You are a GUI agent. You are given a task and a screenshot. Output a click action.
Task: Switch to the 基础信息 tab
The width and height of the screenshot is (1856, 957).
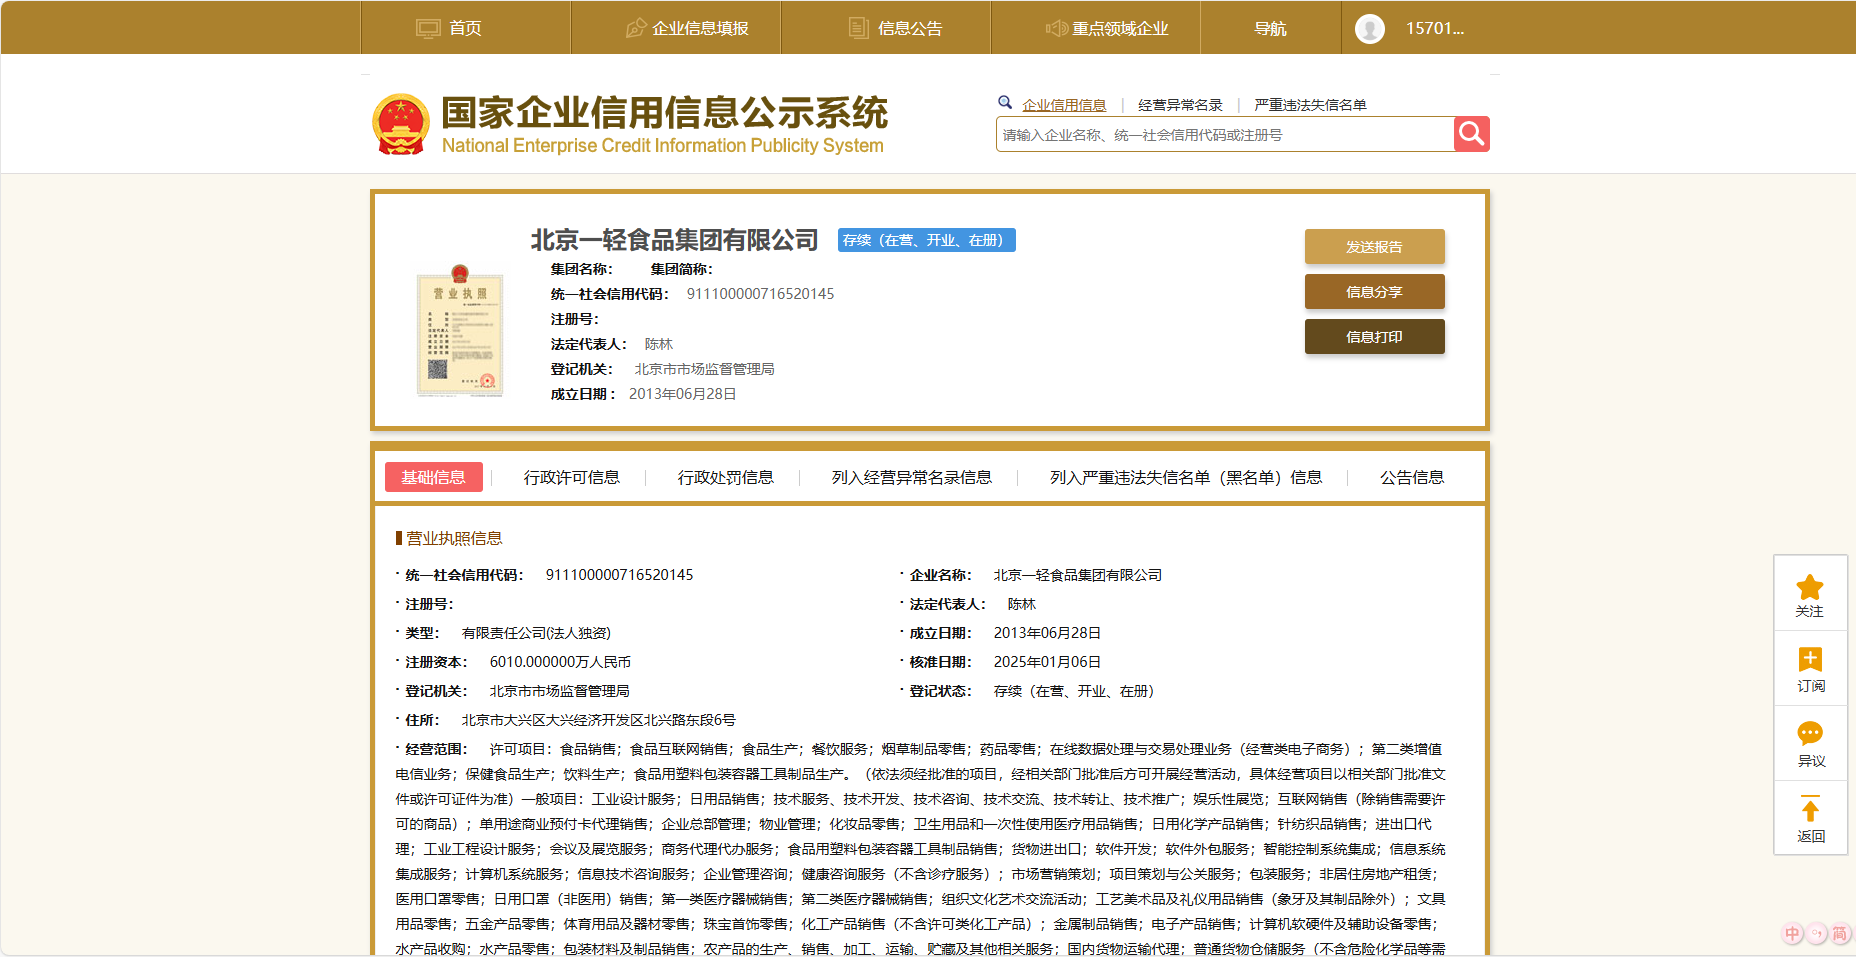coord(434,477)
